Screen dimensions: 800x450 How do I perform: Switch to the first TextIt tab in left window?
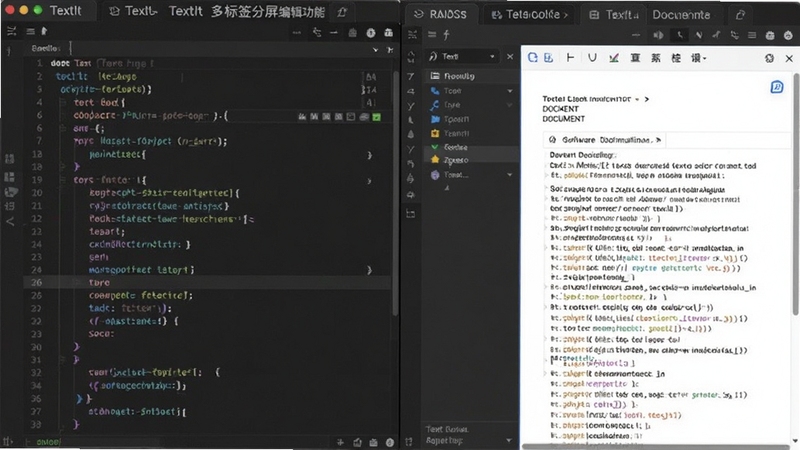pos(133,11)
